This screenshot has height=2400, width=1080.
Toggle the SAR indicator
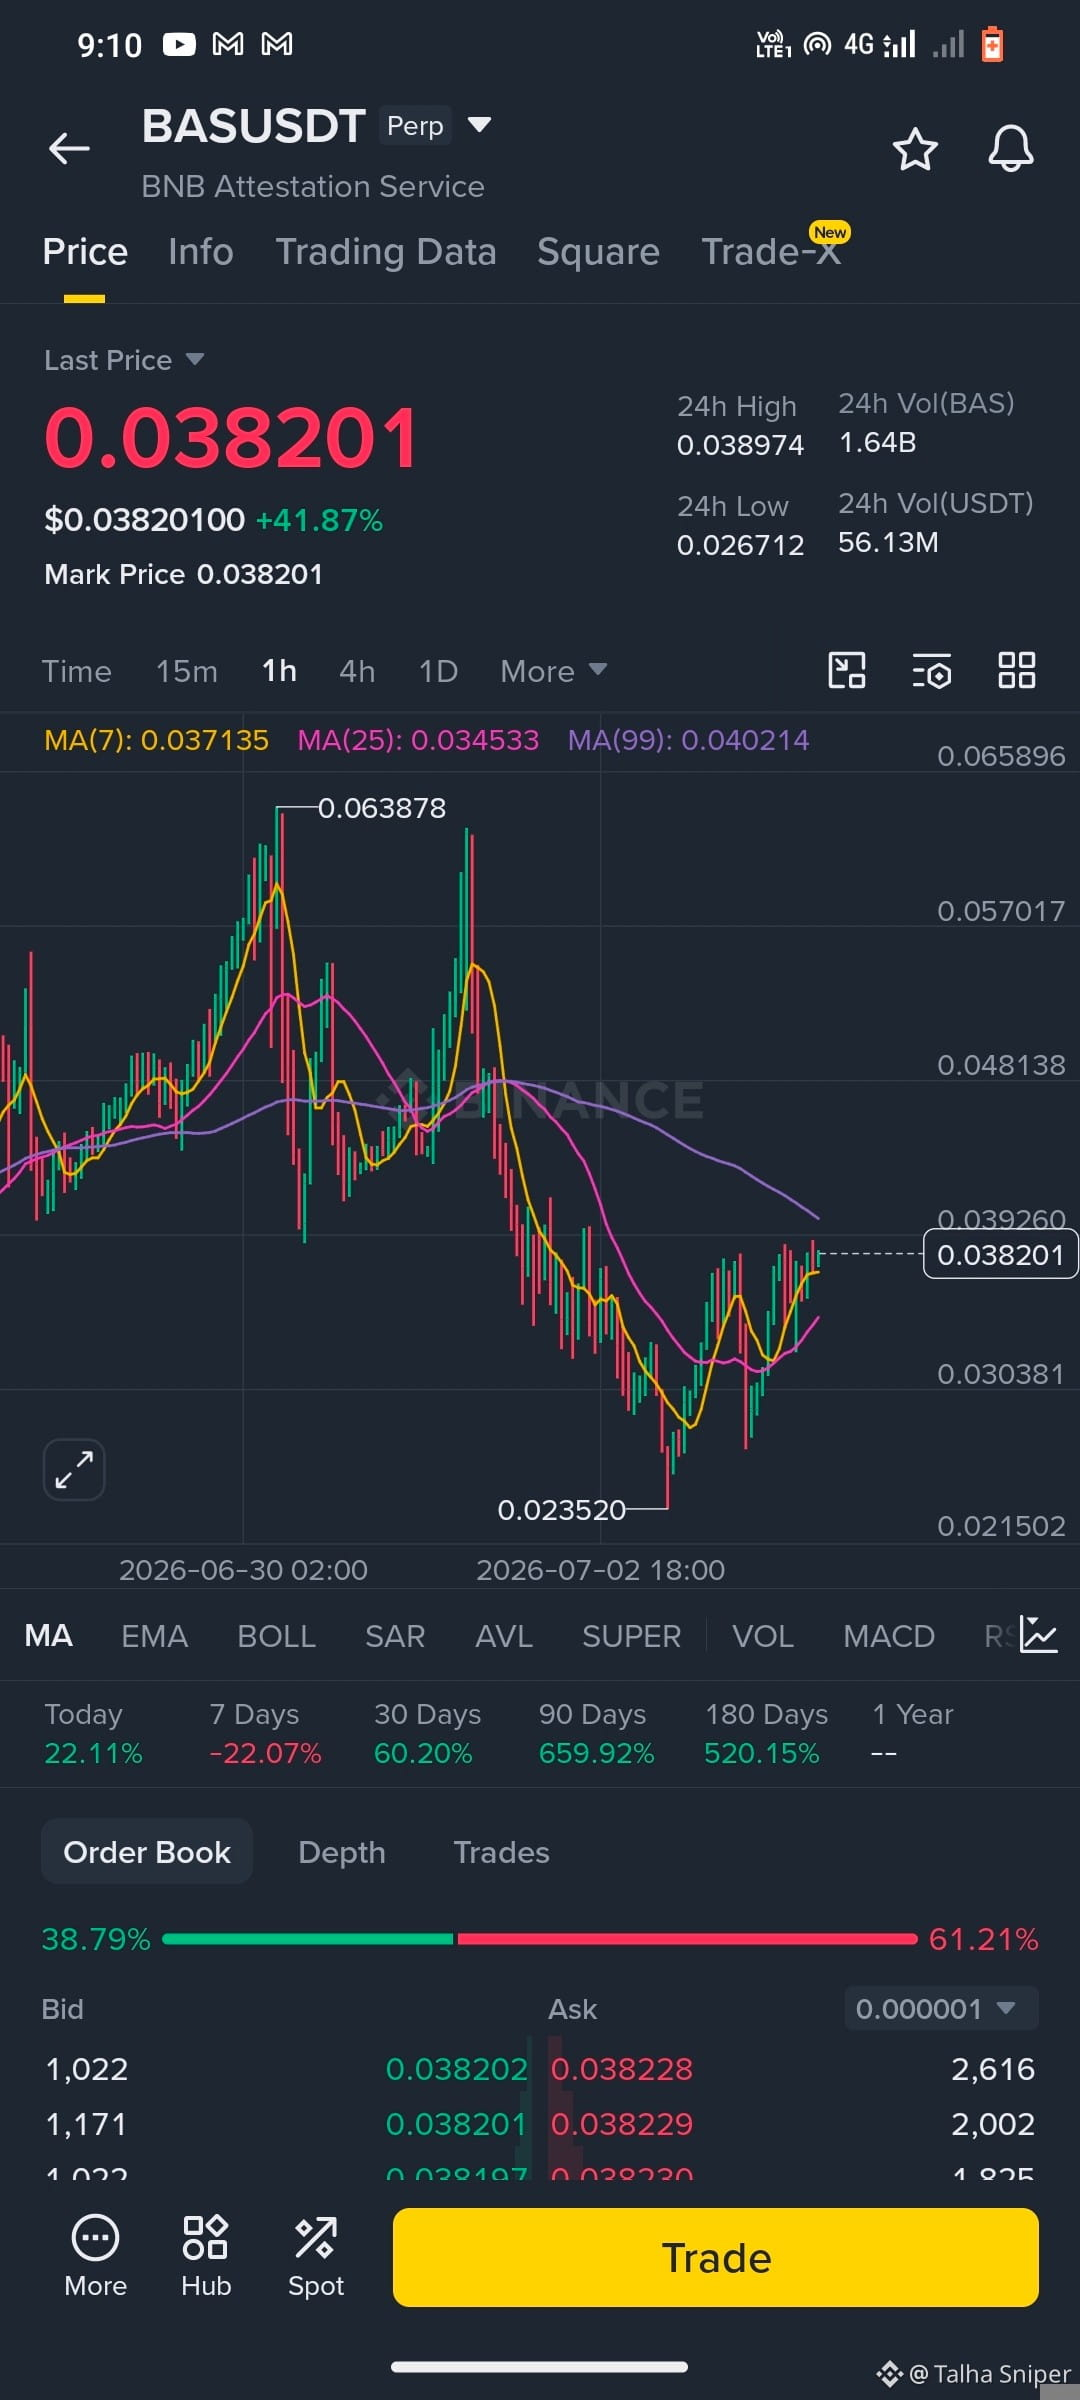point(395,1636)
